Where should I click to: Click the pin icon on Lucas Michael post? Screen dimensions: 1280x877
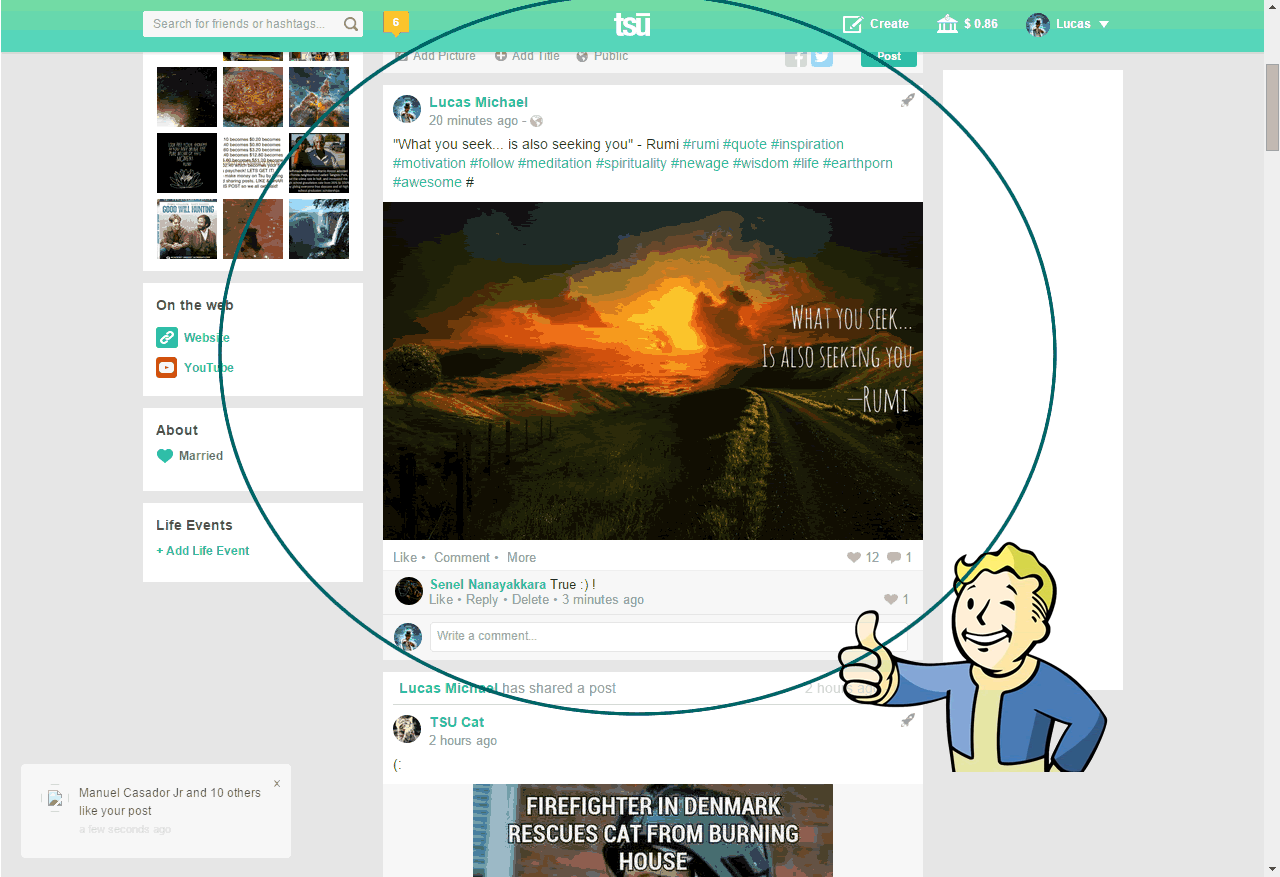pyautogui.click(x=907, y=100)
